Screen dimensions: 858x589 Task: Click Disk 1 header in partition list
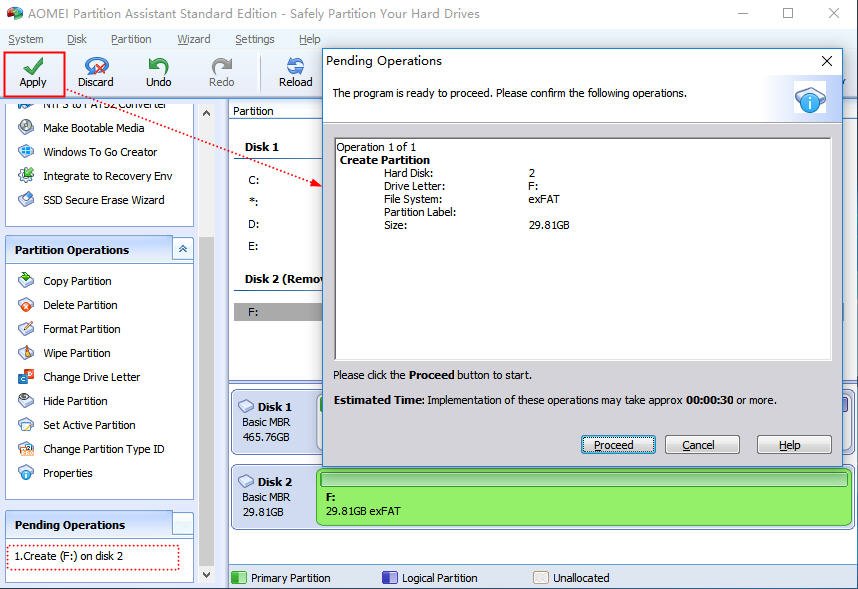click(262, 147)
